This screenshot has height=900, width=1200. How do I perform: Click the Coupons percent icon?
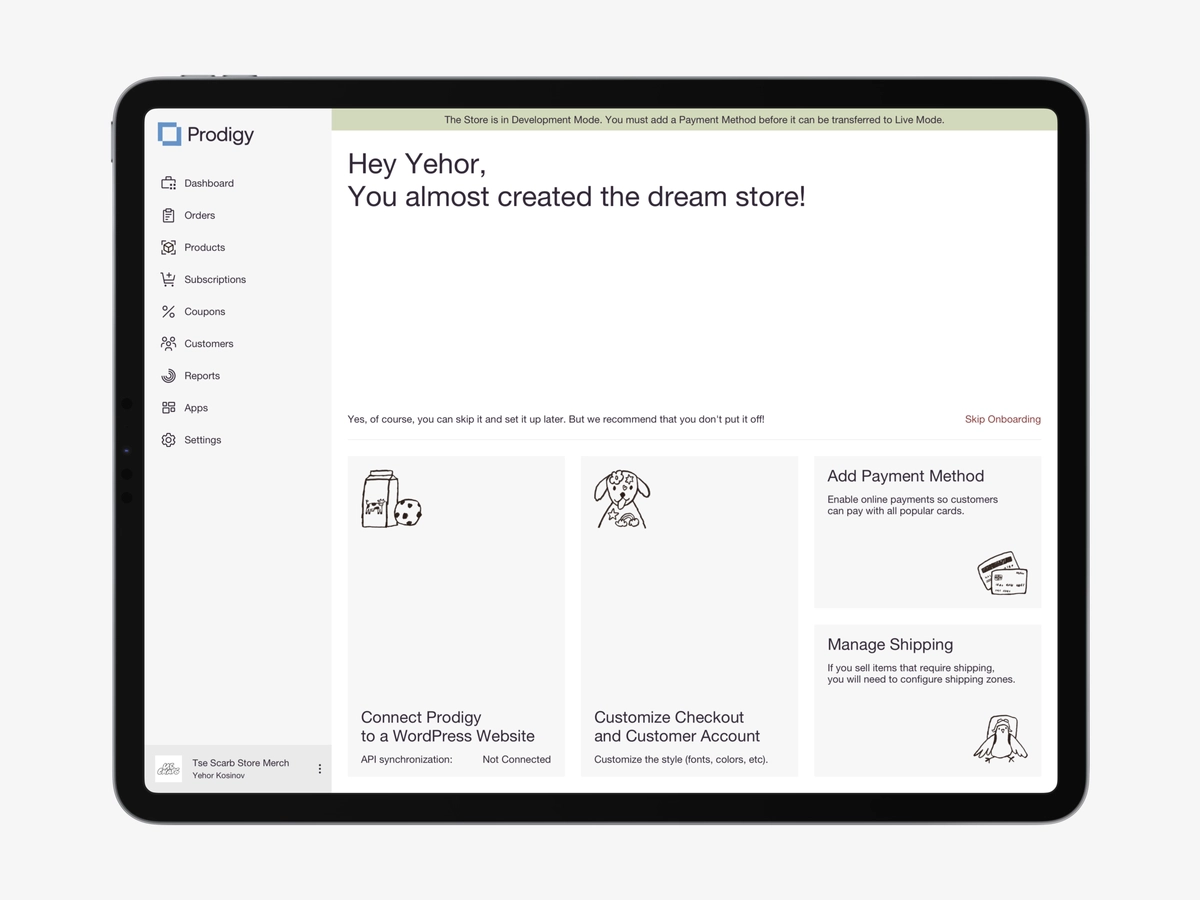(x=168, y=311)
